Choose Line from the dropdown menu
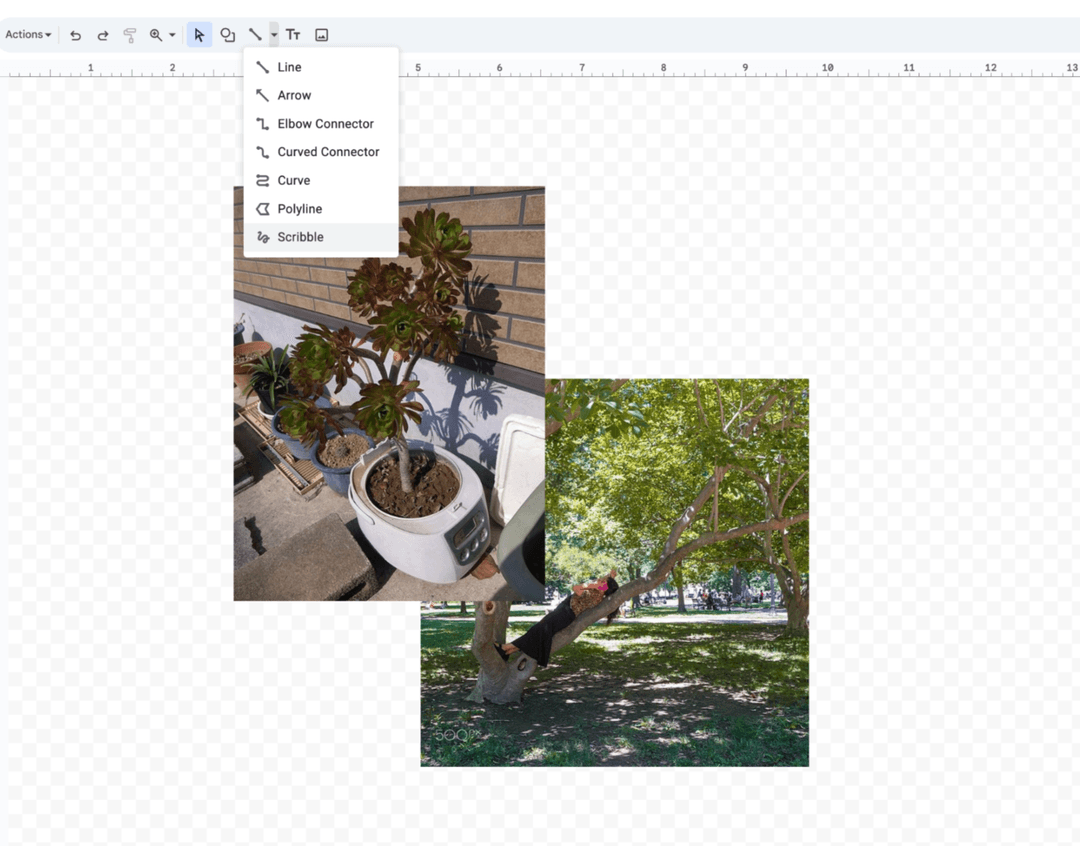 coord(289,67)
